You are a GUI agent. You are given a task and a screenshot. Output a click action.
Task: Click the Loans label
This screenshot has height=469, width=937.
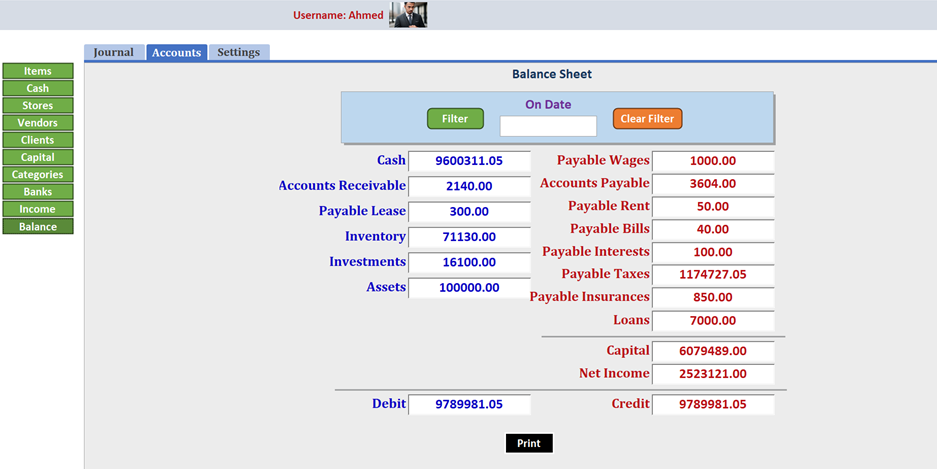[631, 320]
